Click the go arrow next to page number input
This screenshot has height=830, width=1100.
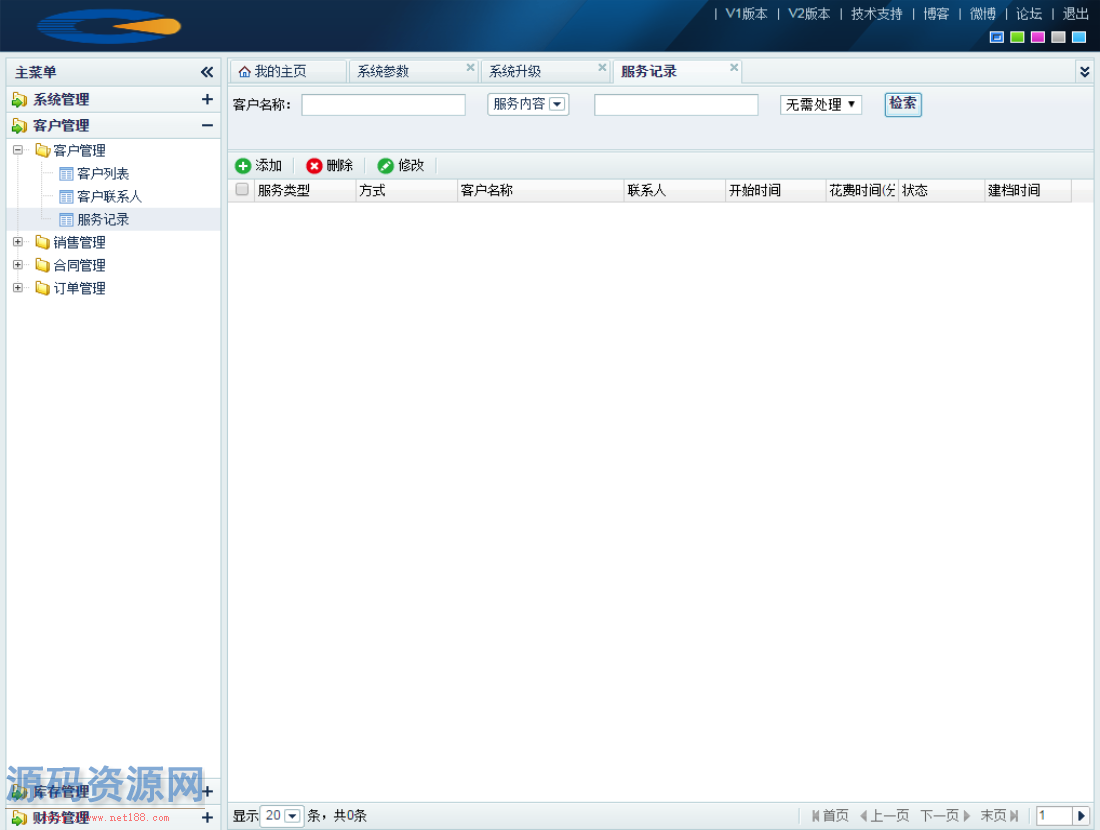pyautogui.click(x=1081, y=815)
